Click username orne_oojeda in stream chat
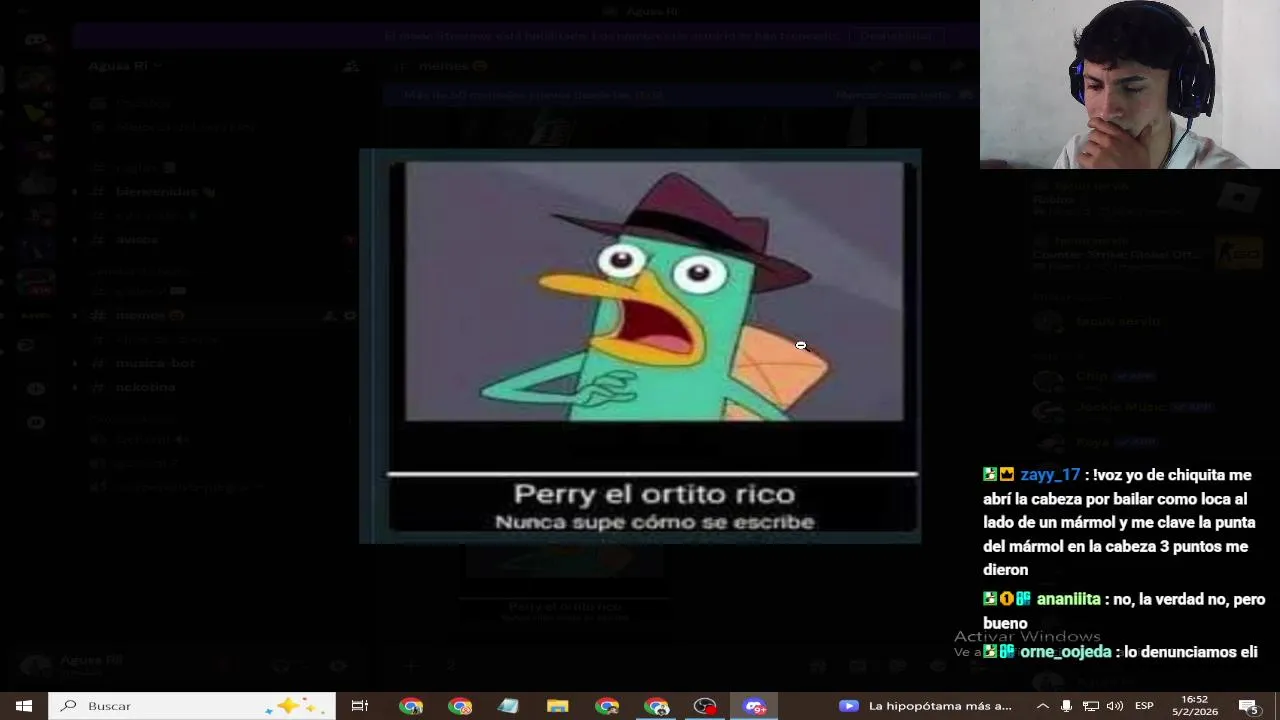1280x720 pixels. [x=1066, y=652]
